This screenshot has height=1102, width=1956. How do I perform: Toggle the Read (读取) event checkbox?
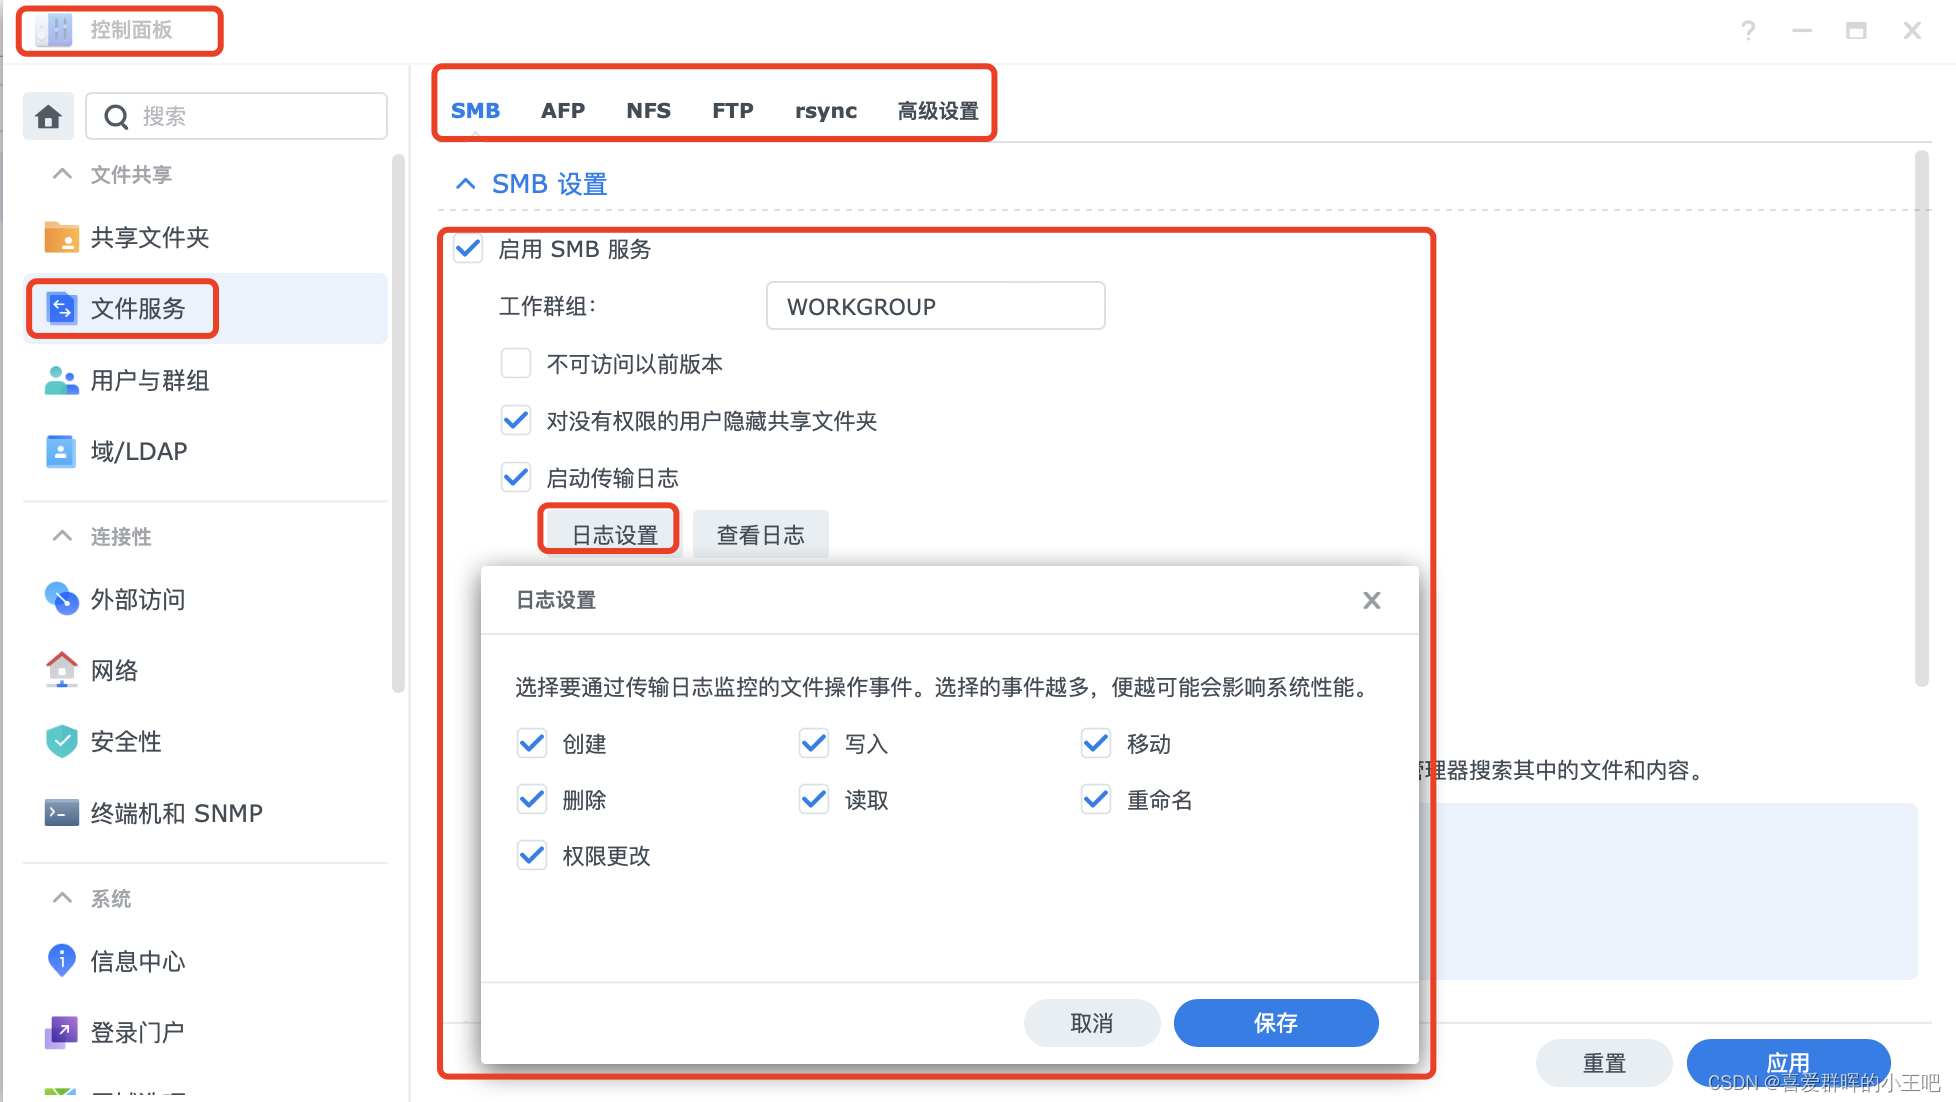(x=814, y=800)
